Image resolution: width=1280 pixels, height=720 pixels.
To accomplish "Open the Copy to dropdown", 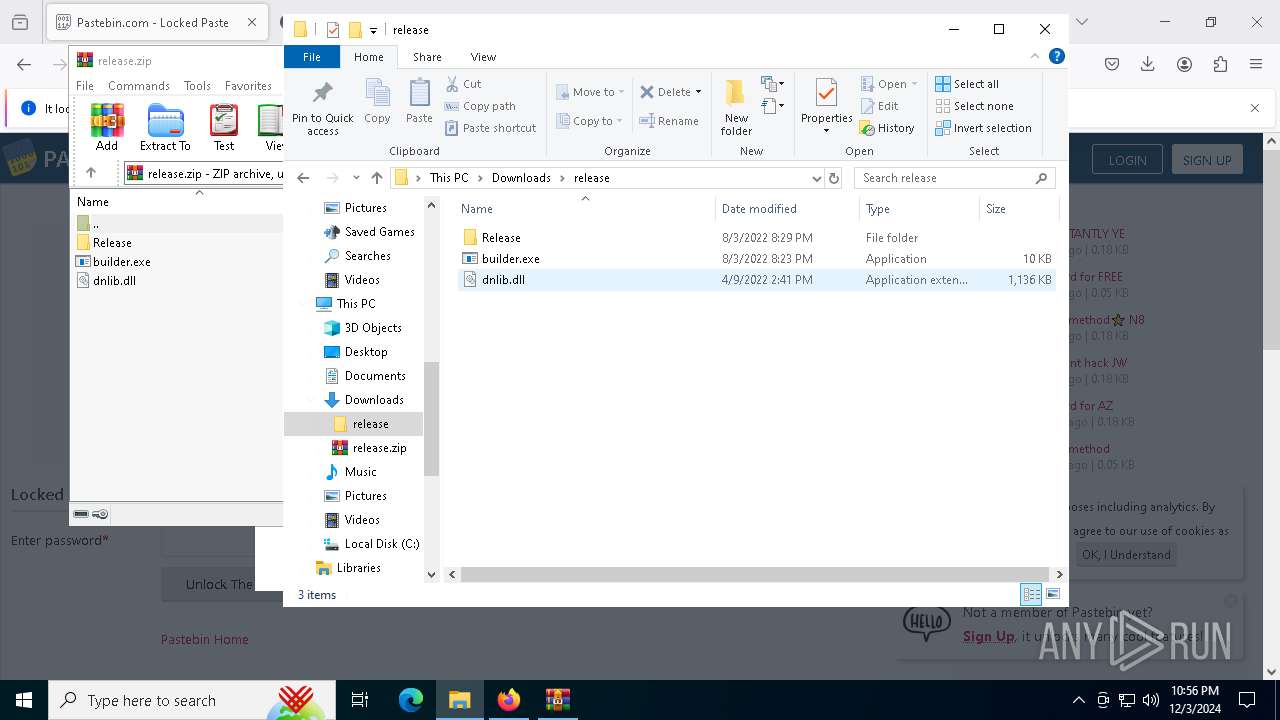I will pyautogui.click(x=589, y=121).
